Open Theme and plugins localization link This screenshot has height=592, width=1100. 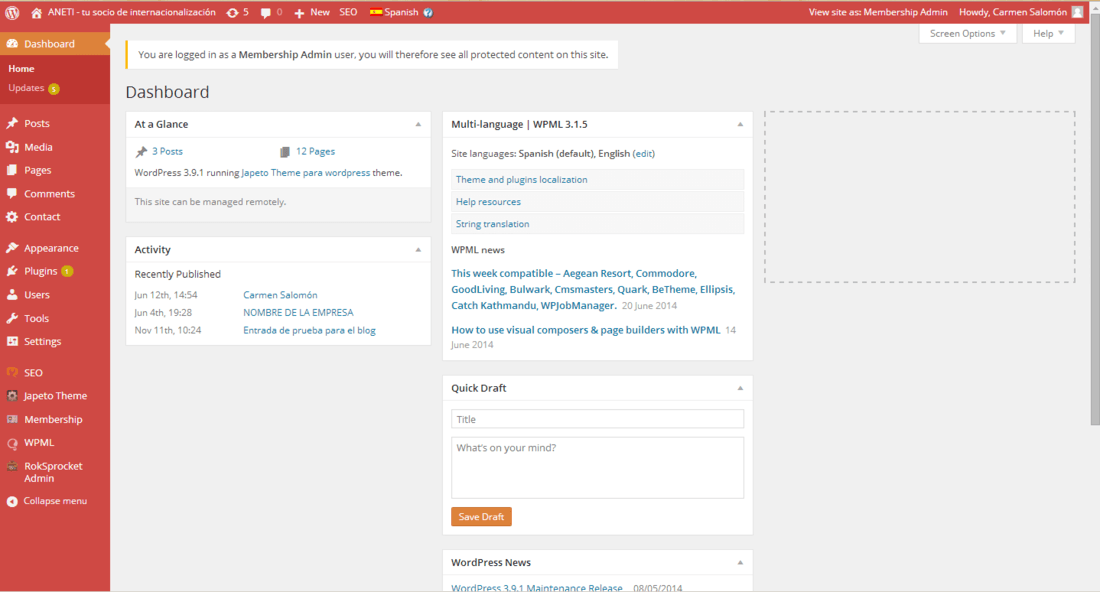click(521, 180)
